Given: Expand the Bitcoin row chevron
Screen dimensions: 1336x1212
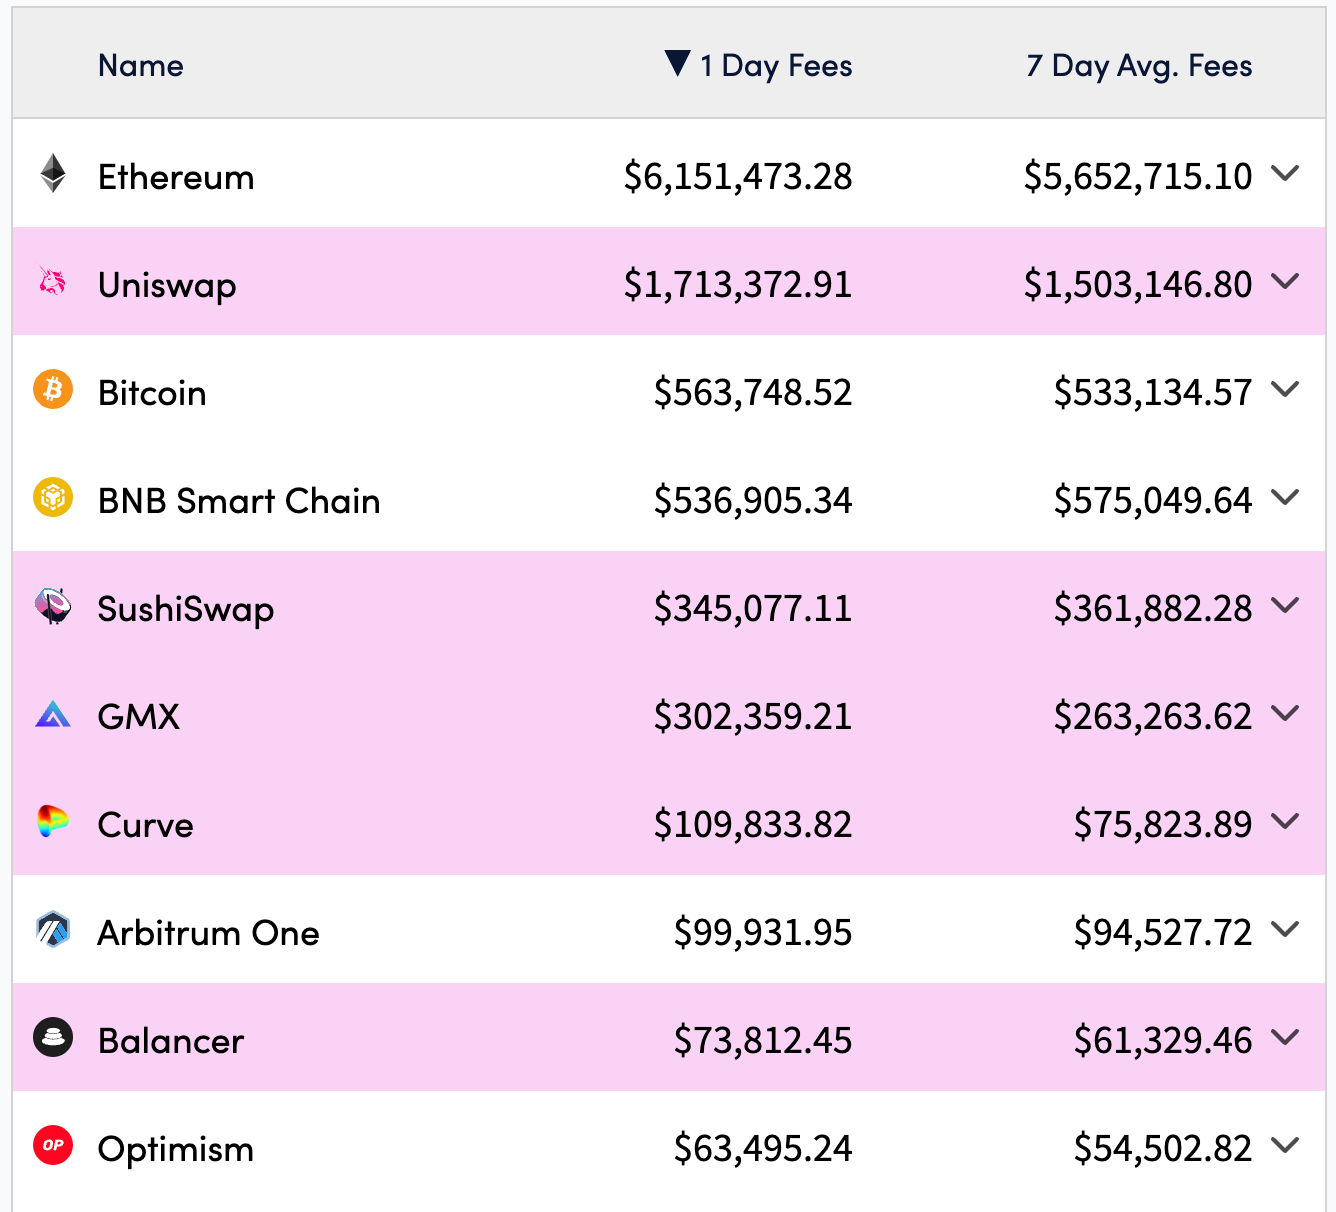Looking at the screenshot, I should pyautogui.click(x=1285, y=390).
